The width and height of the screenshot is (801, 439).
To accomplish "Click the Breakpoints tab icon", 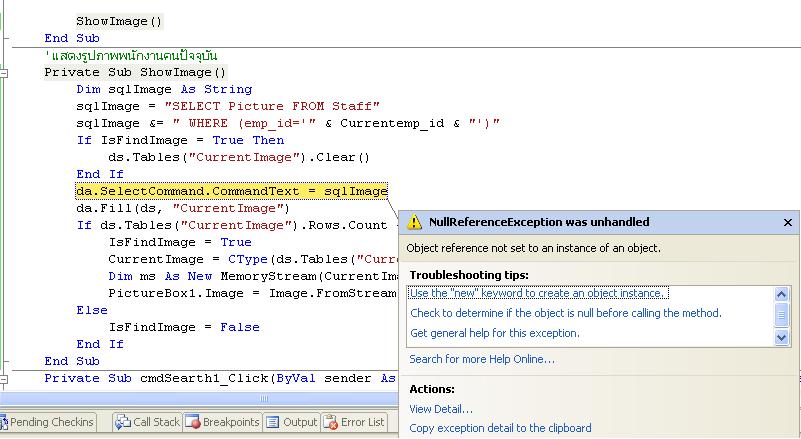I will 193,422.
